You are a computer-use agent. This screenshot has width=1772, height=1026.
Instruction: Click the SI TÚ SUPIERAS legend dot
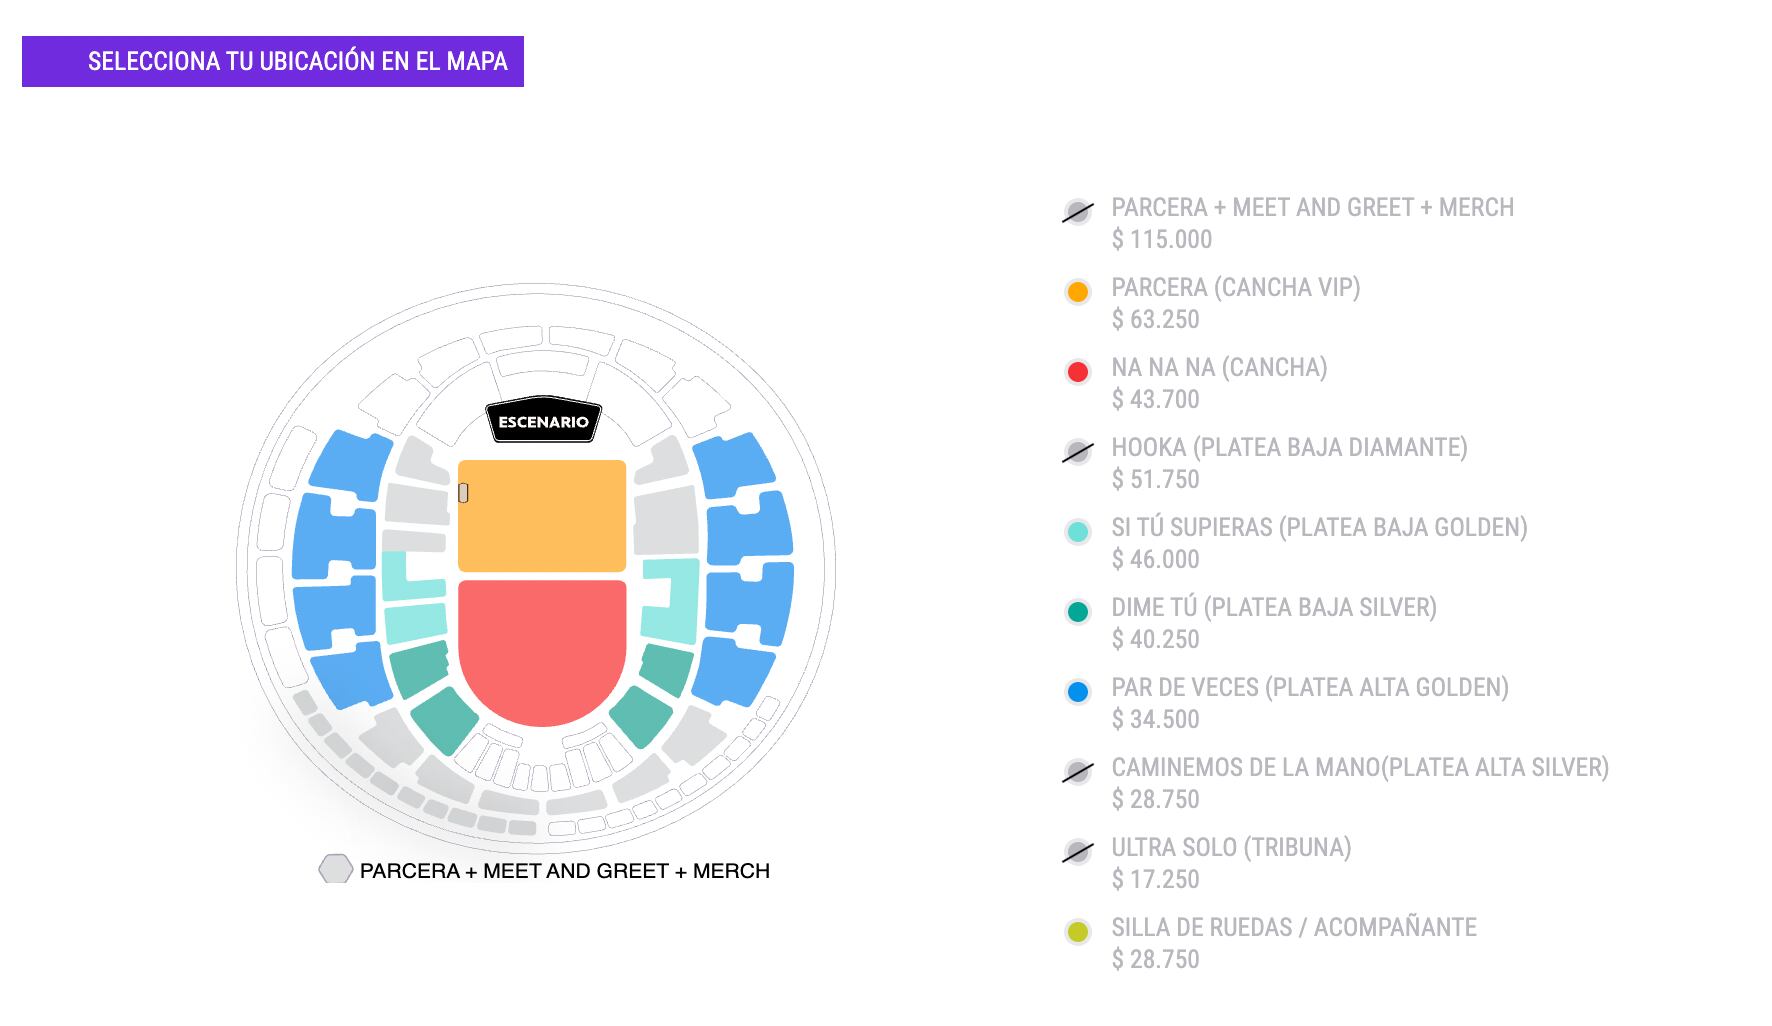[x=1076, y=530]
